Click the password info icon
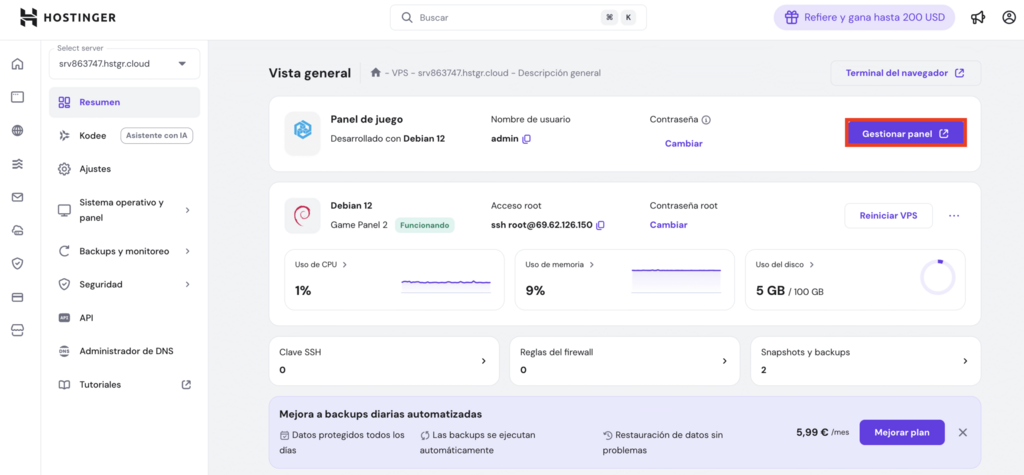1024x475 pixels. 706,120
